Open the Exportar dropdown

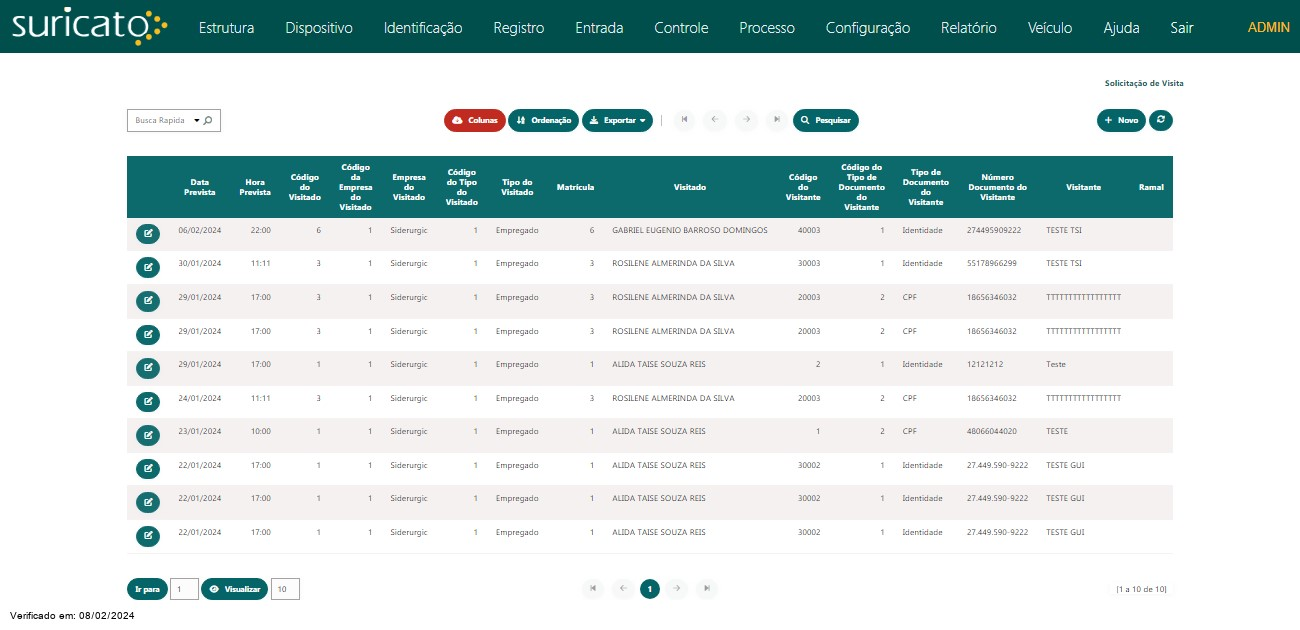tap(617, 120)
